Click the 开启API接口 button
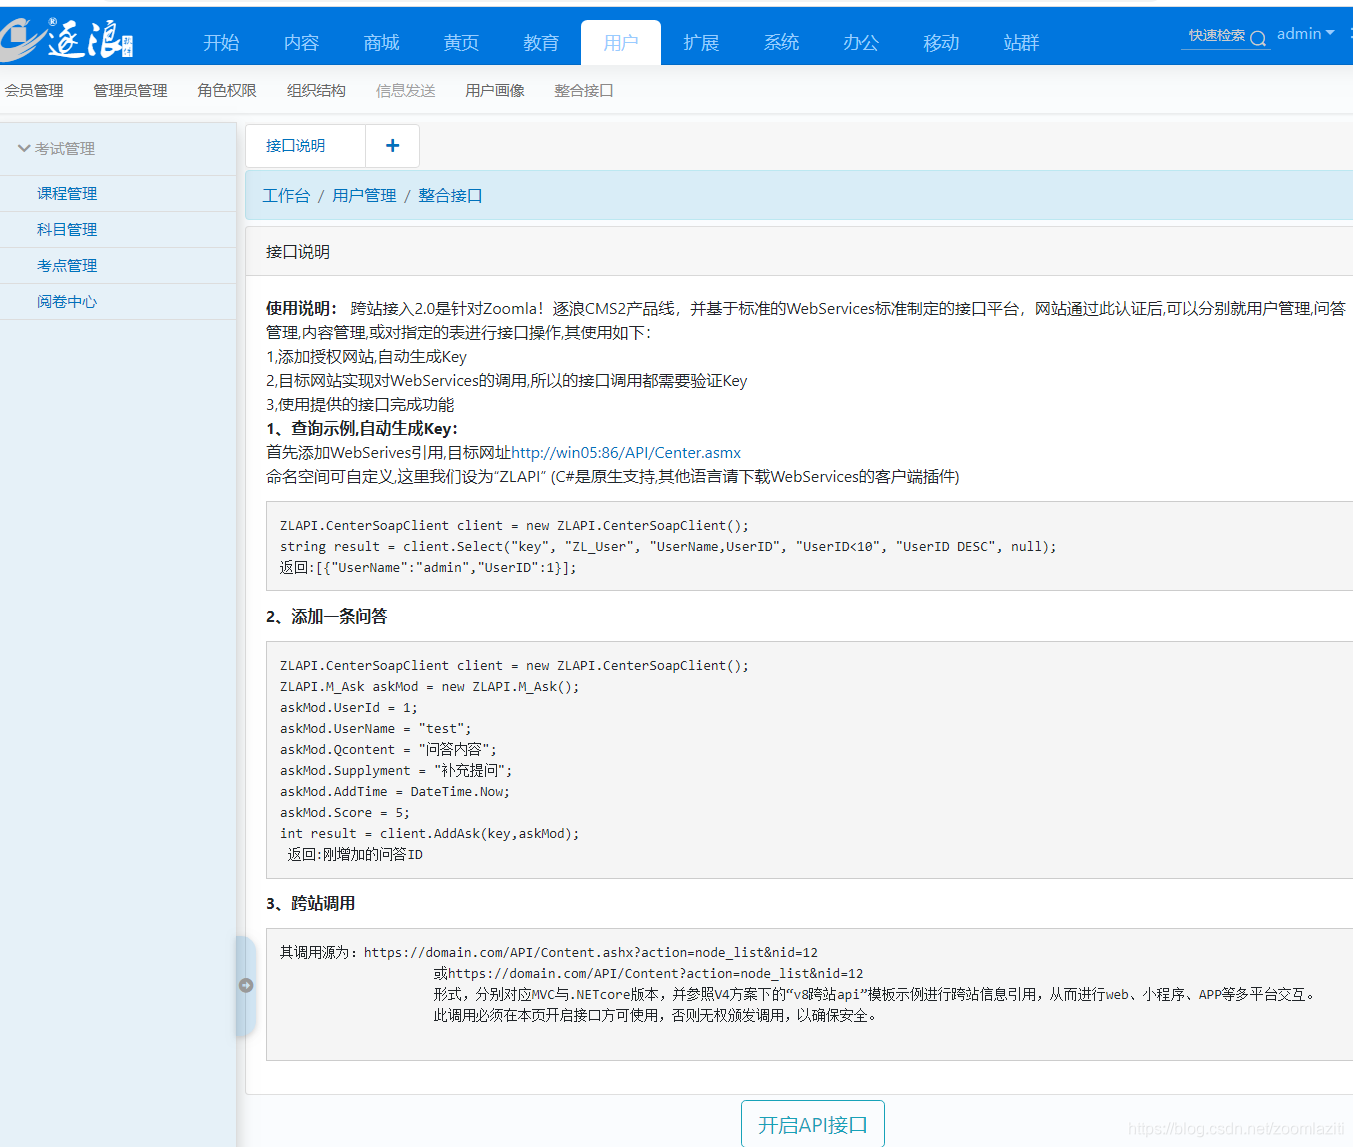This screenshot has height=1147, width=1353. (x=813, y=1124)
